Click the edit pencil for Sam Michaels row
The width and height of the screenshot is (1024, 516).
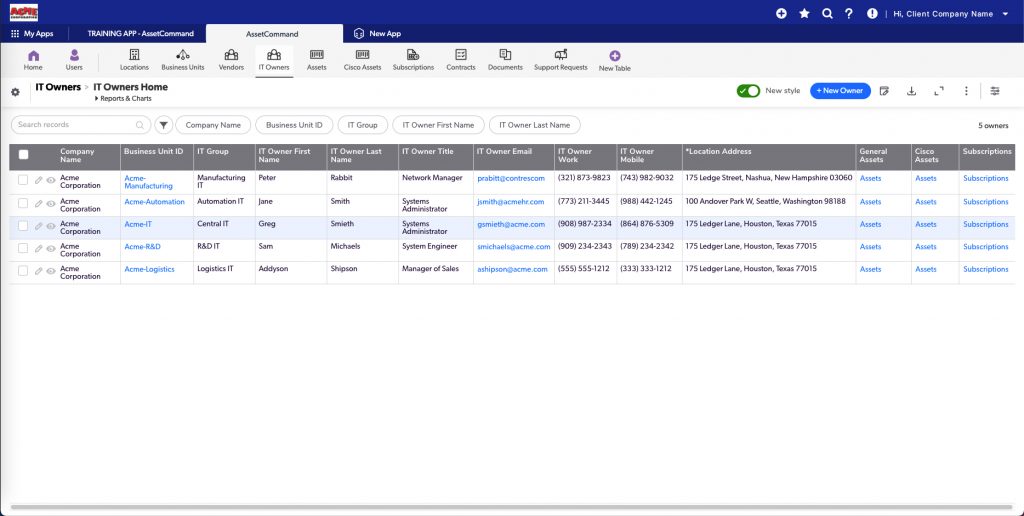[39, 248]
